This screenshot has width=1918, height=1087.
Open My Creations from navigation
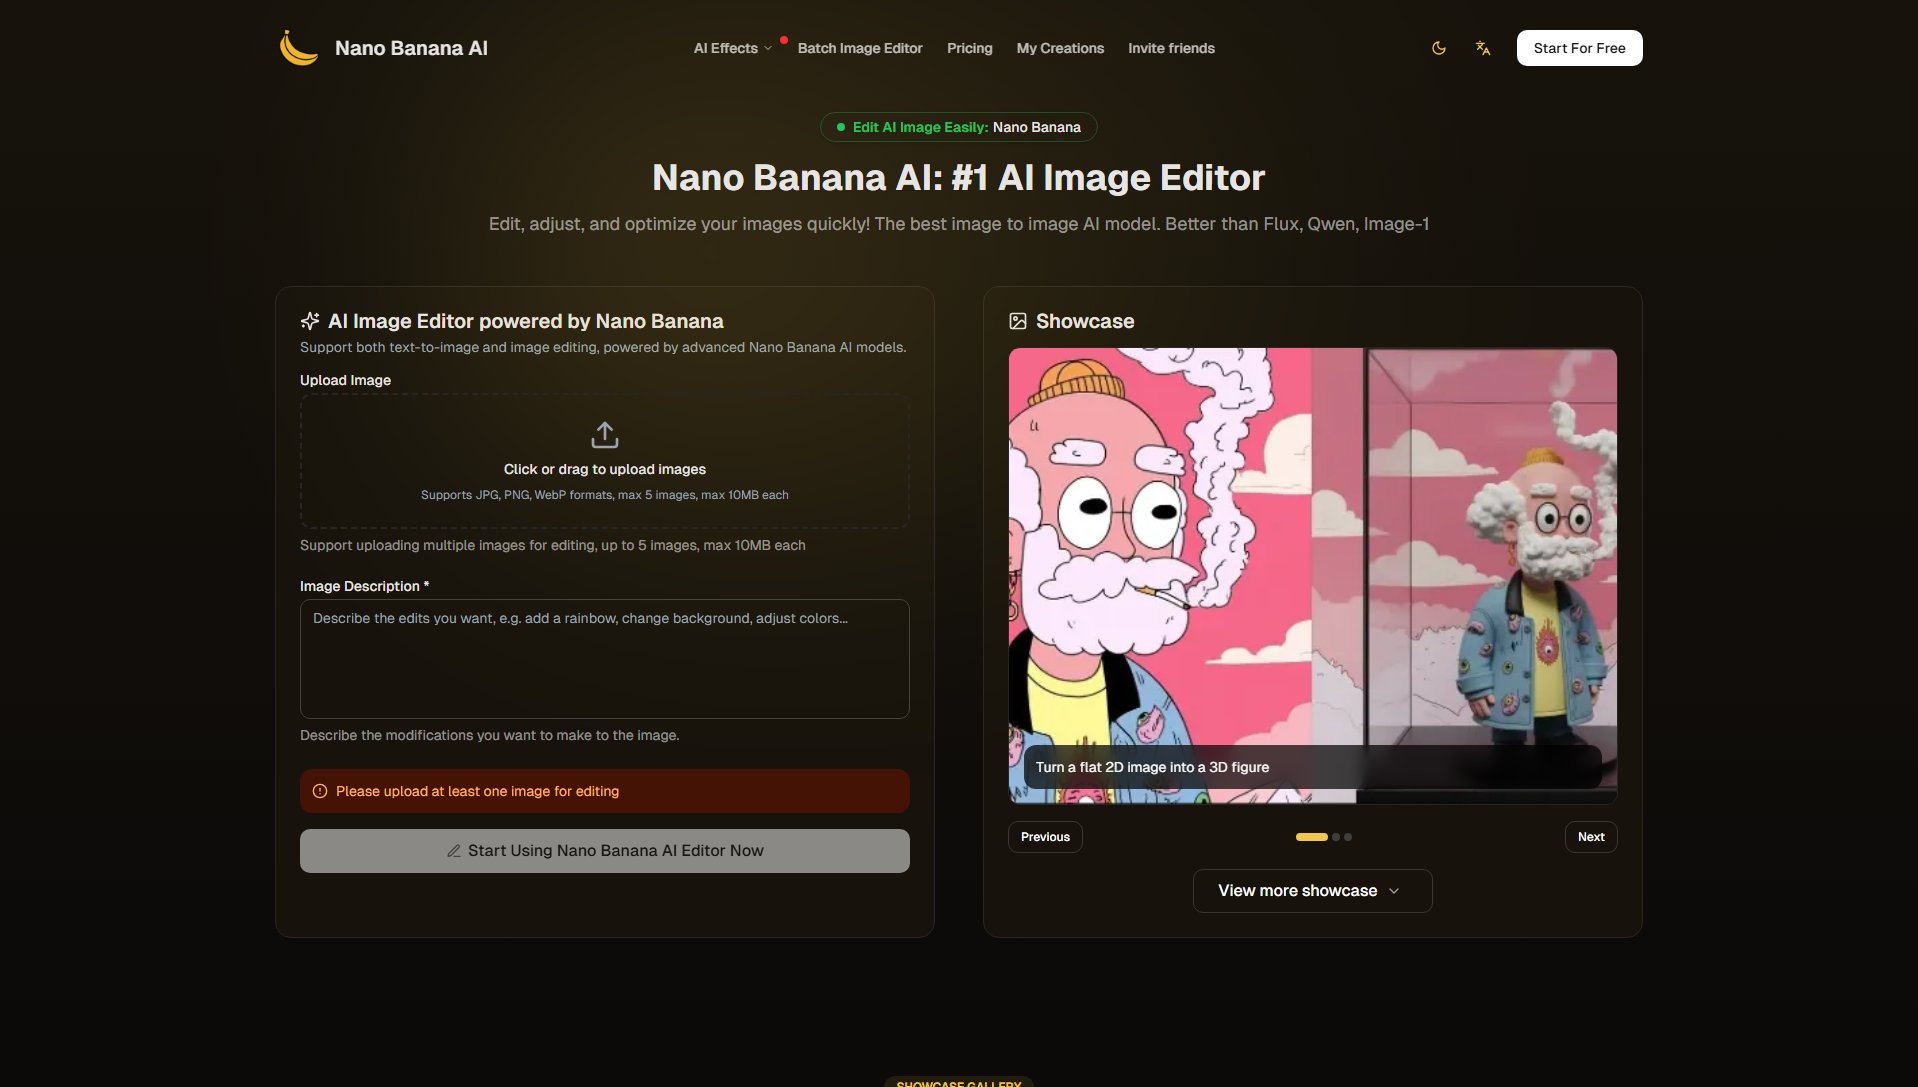coord(1059,48)
